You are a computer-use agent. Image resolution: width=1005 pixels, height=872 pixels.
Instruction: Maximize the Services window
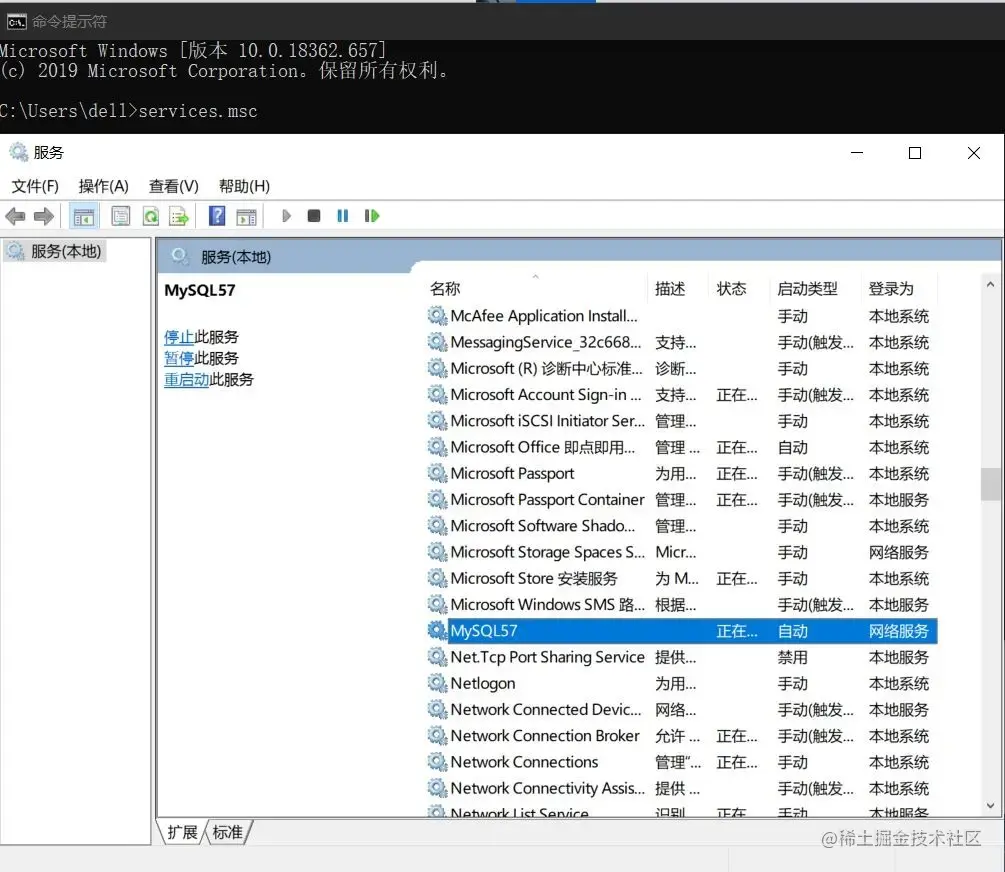coord(915,153)
